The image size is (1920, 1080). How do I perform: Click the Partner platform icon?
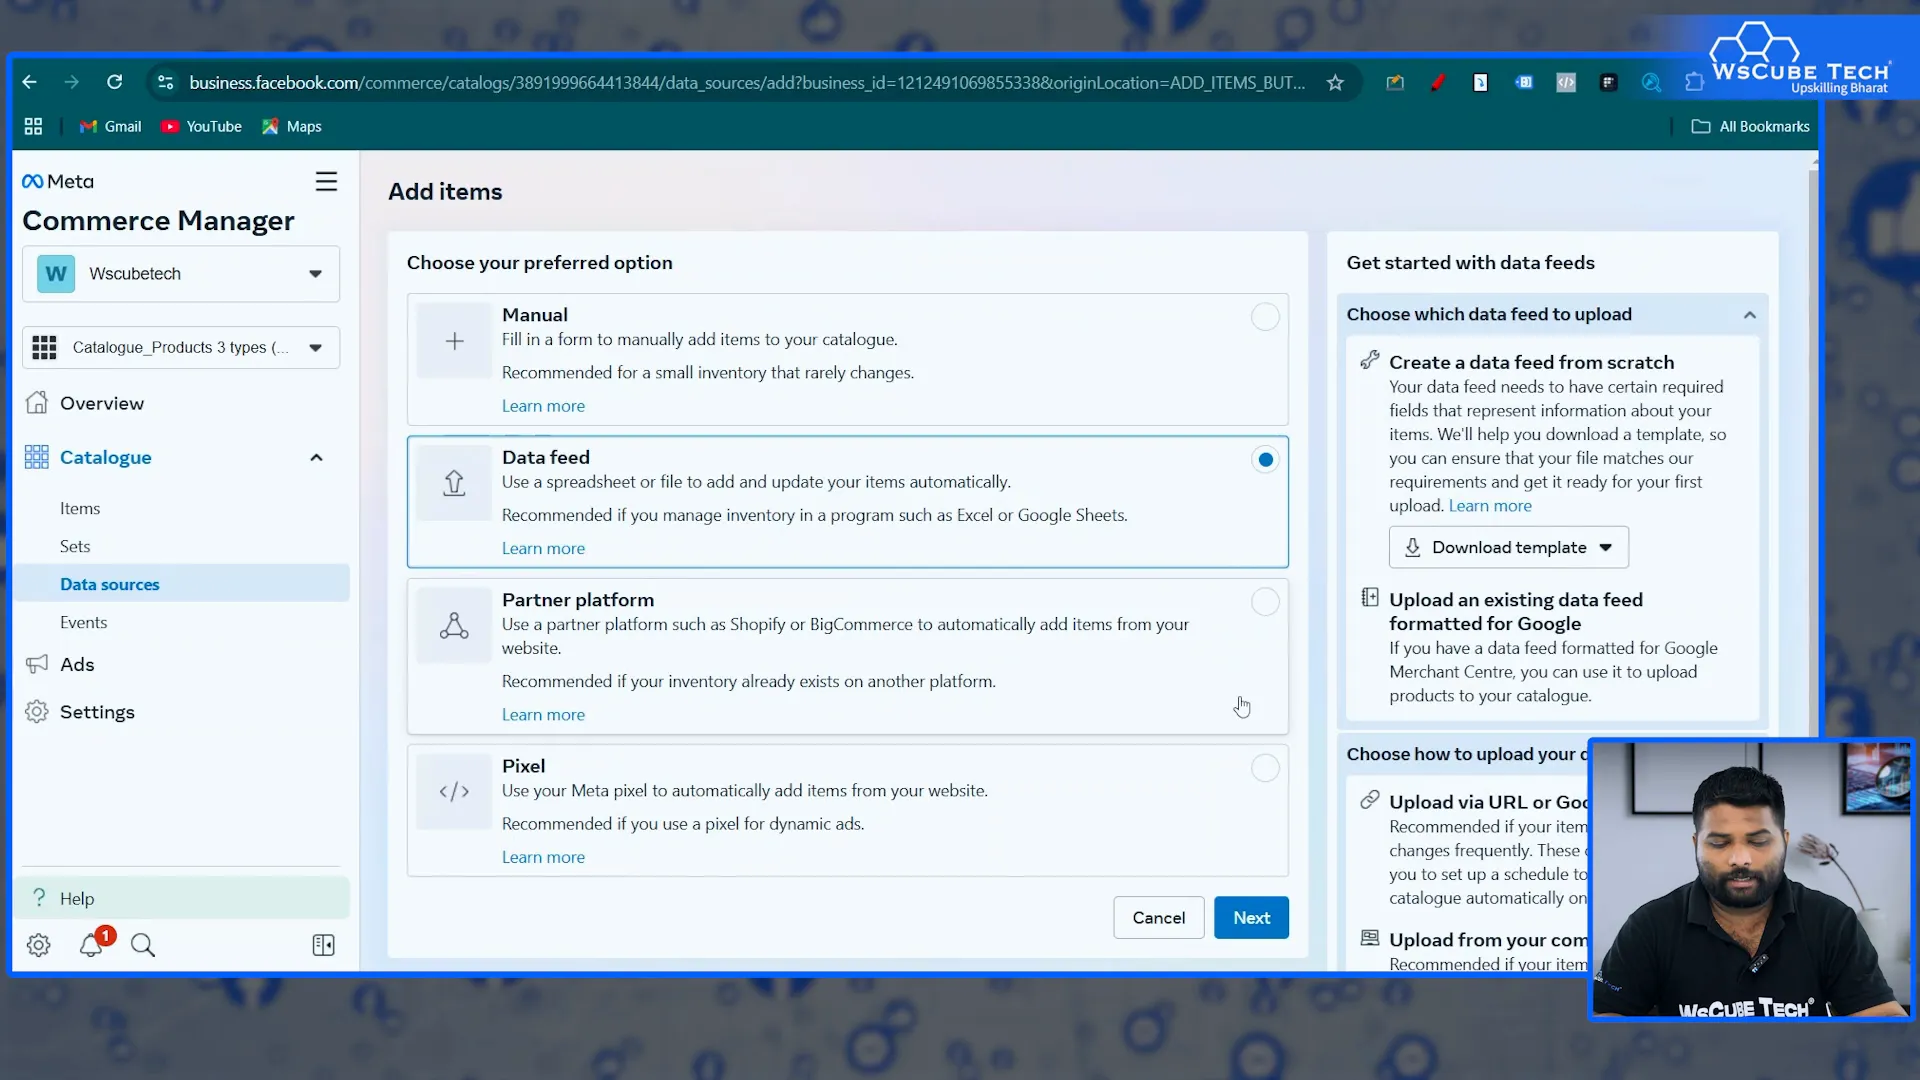[x=454, y=626]
